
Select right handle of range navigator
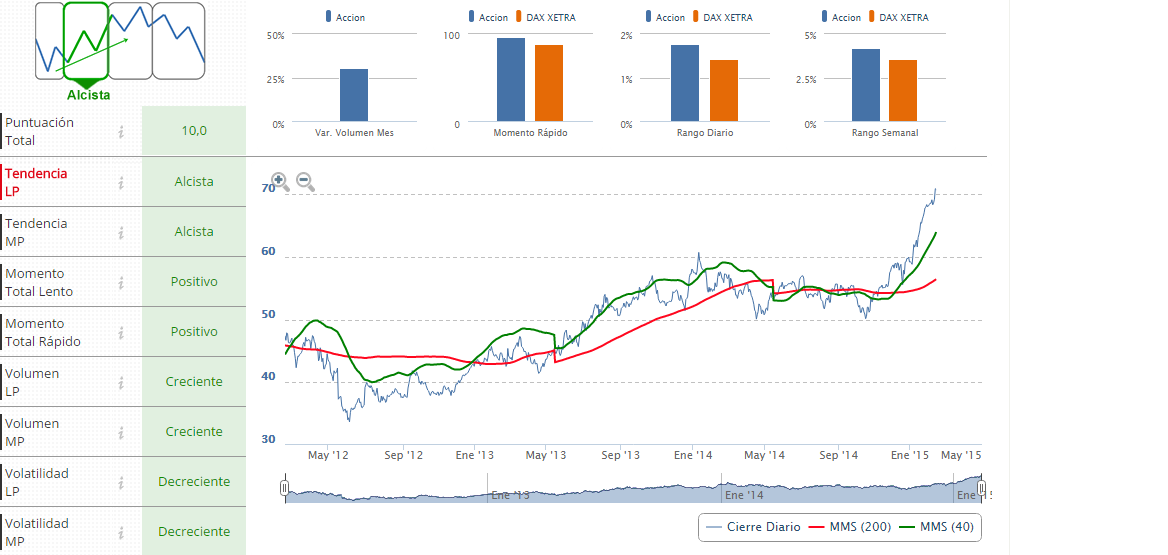tap(982, 488)
